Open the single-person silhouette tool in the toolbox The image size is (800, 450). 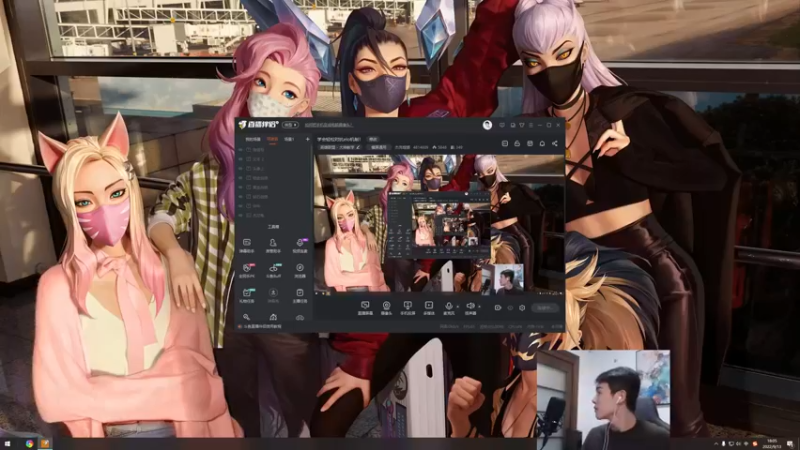pos(273,245)
